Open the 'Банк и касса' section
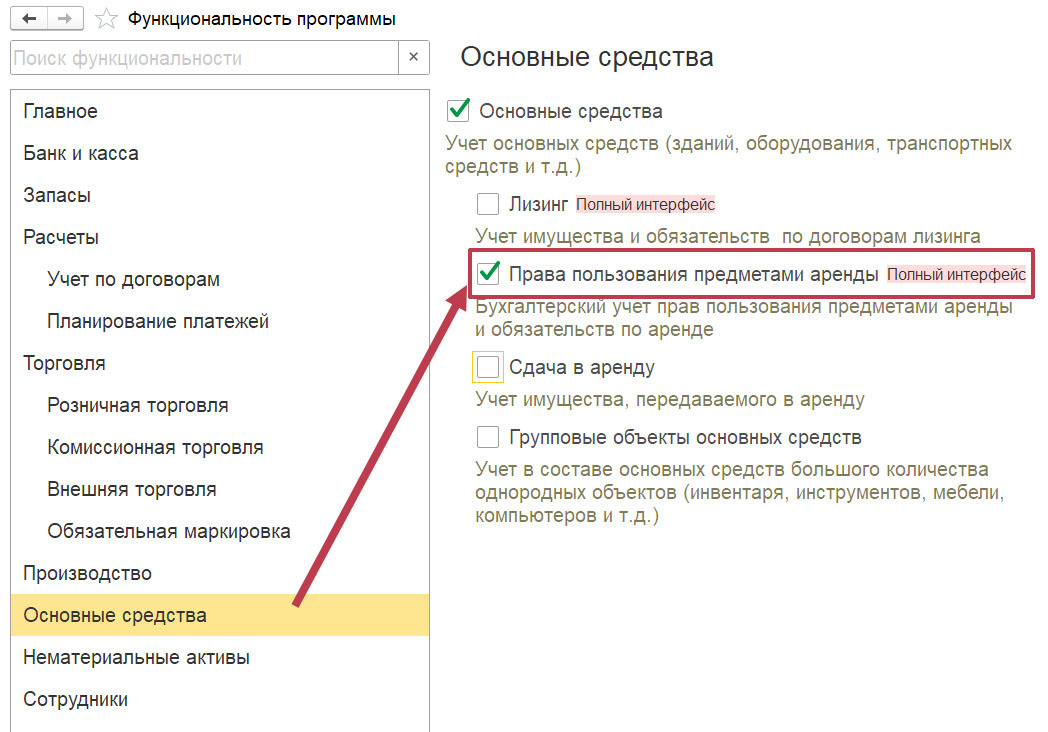Screen dimensions: 1048x732 tap(220, 153)
